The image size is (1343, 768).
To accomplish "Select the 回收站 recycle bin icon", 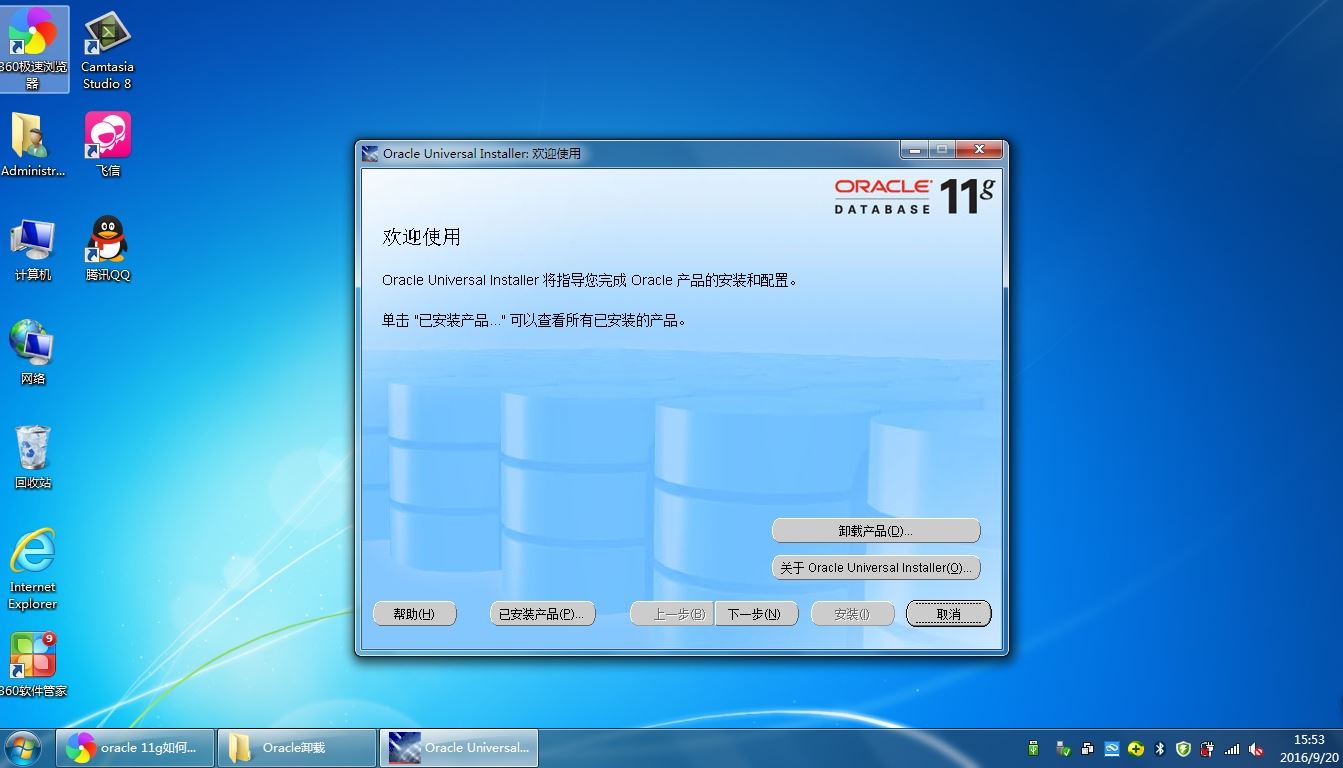I will point(33,457).
